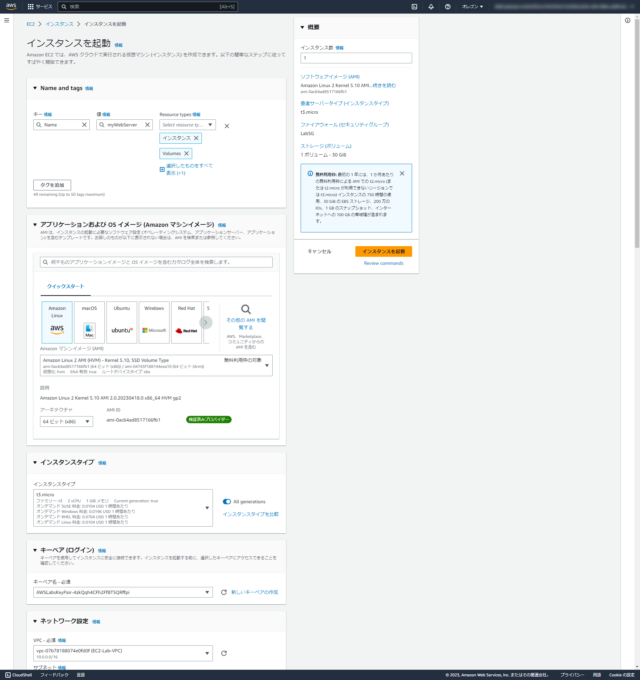Open Feedback in the footer
Screen dimensions: 640x680
[x=54, y=675]
